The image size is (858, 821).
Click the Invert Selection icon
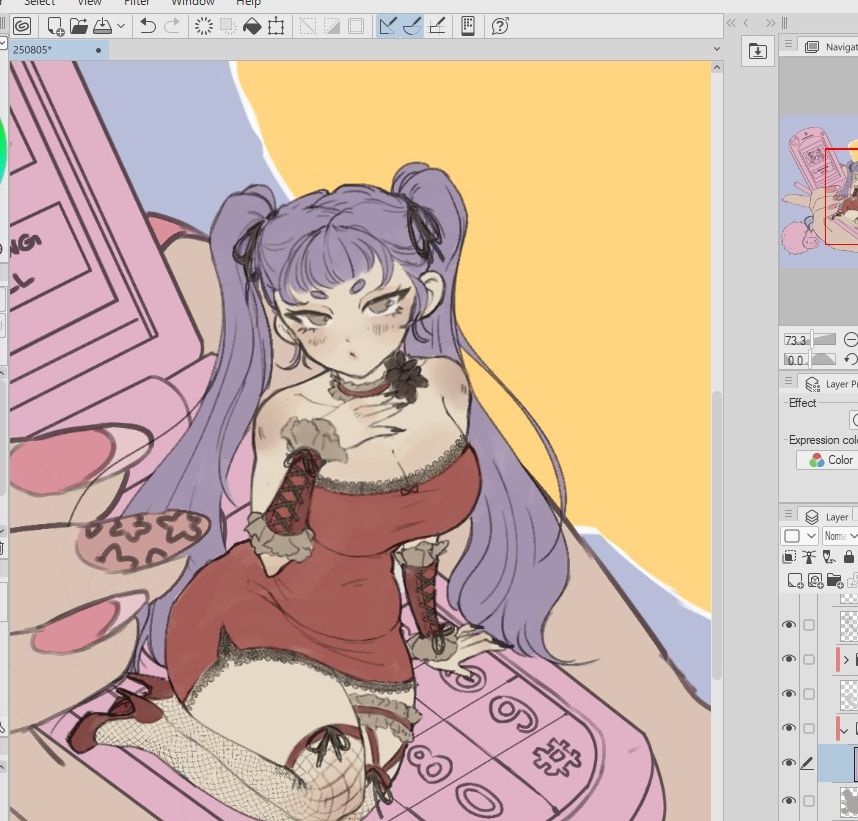coord(332,26)
